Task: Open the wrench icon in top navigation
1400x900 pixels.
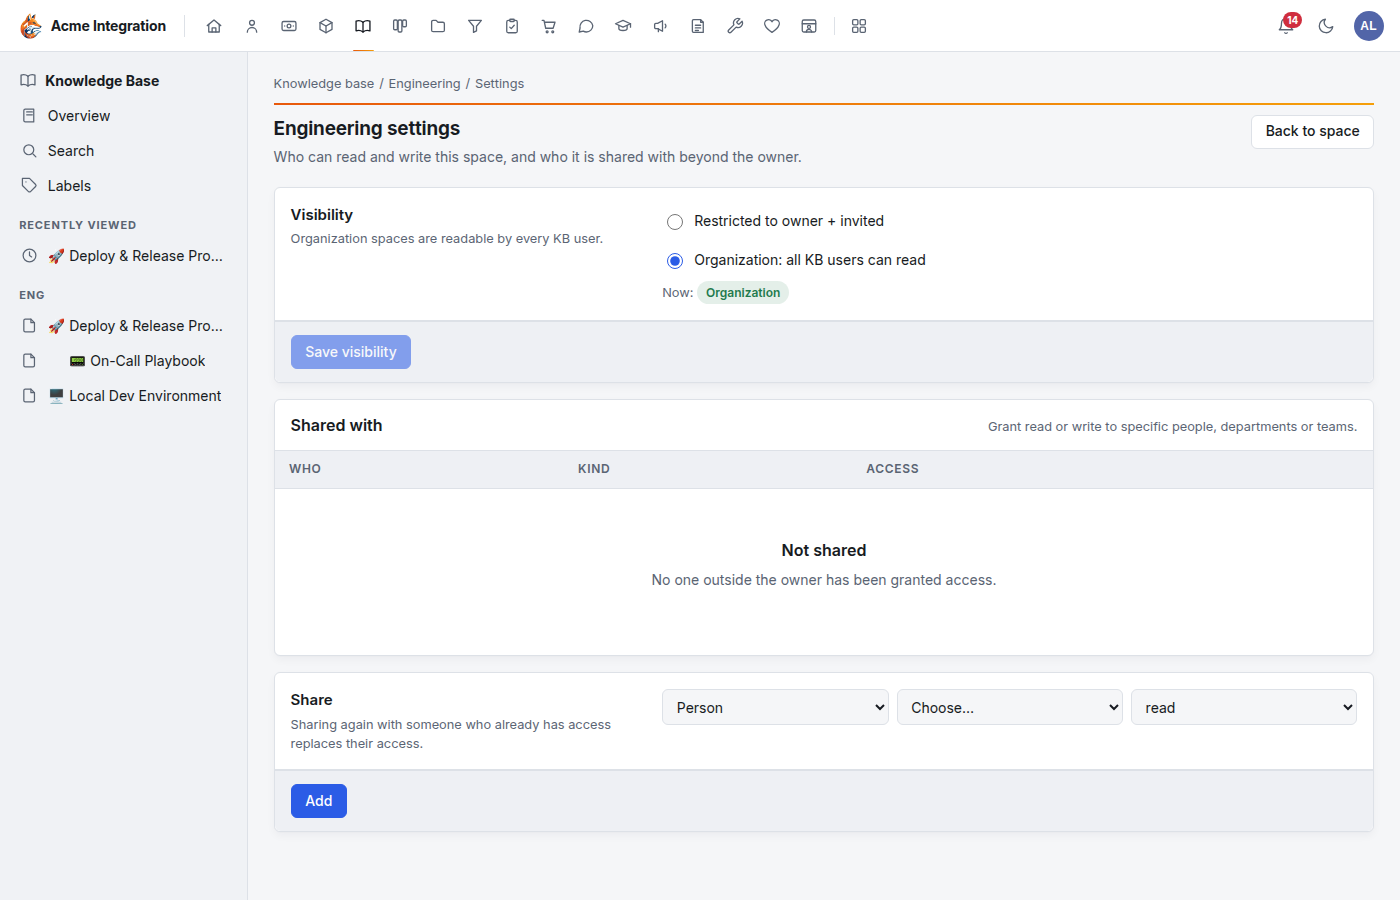Action: 735,26
